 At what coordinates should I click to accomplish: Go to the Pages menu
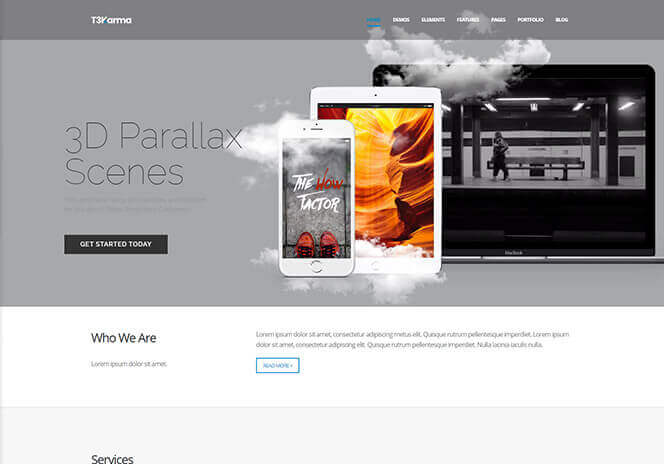tap(499, 20)
